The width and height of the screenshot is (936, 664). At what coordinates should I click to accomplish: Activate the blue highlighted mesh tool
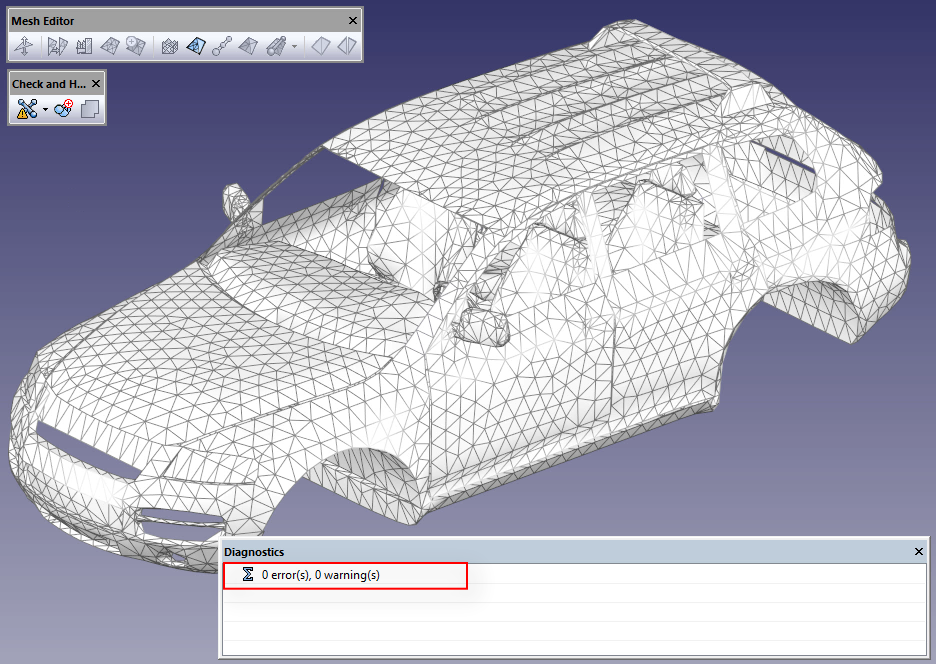[196, 46]
